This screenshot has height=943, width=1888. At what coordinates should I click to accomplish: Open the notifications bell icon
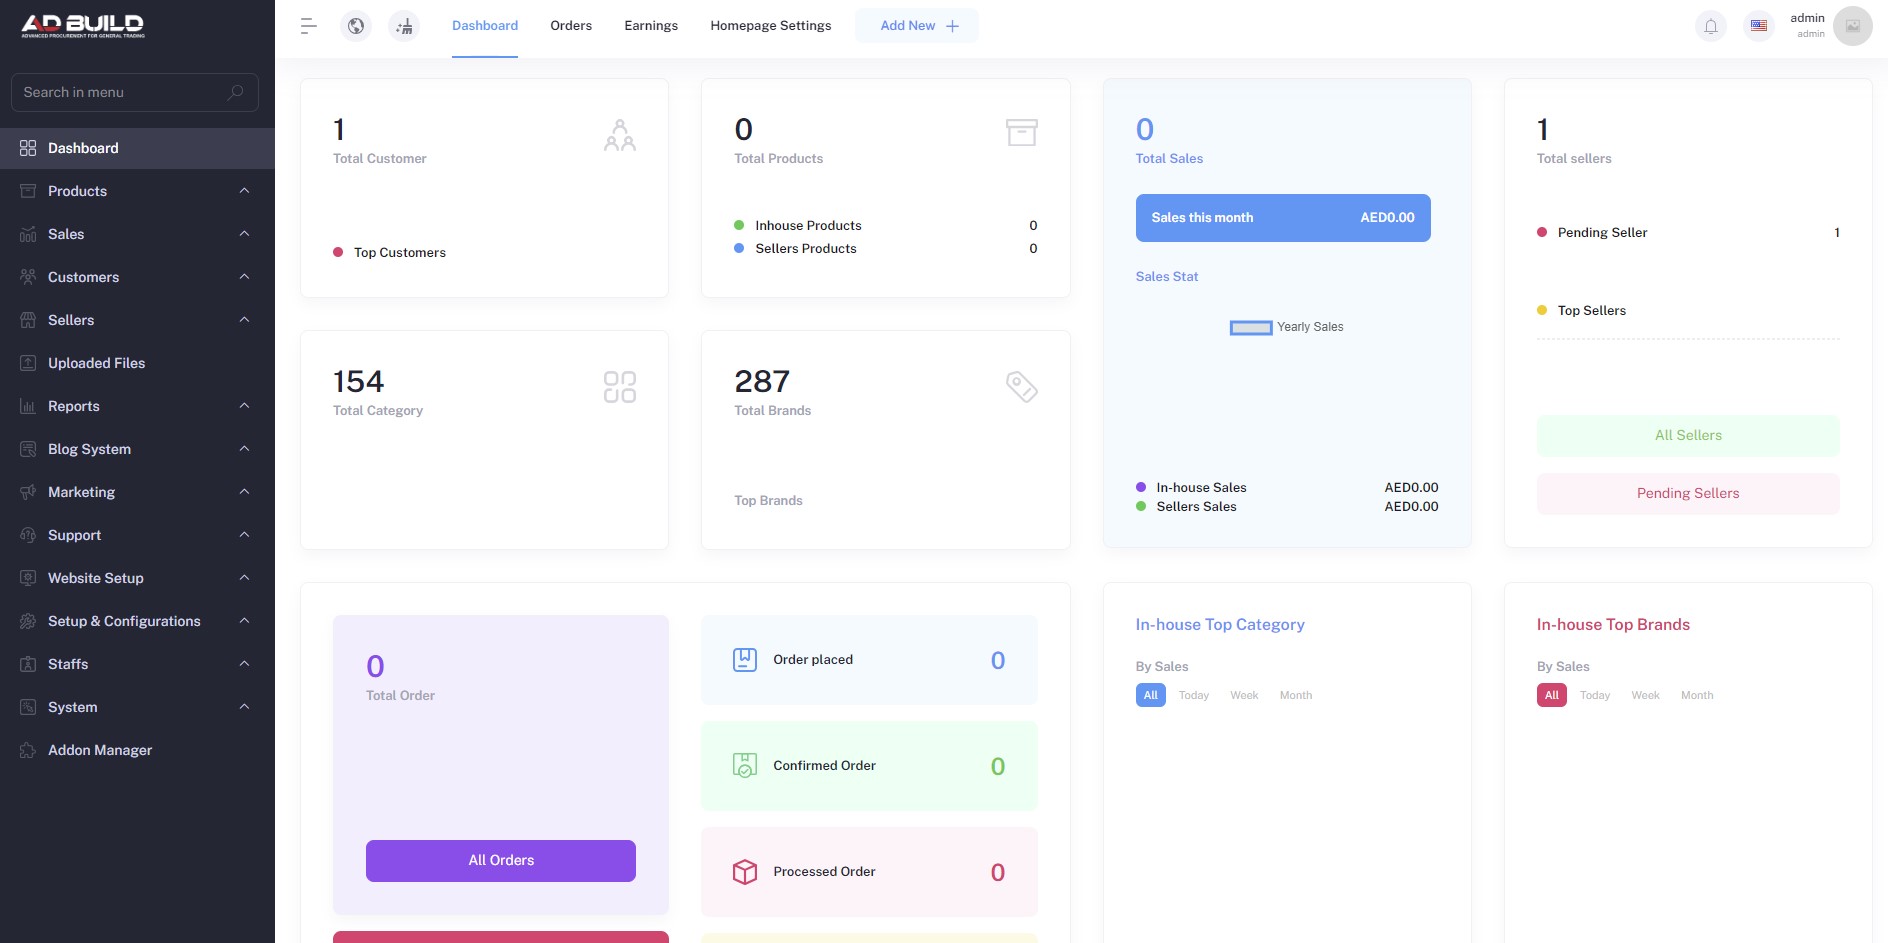coord(1711,26)
